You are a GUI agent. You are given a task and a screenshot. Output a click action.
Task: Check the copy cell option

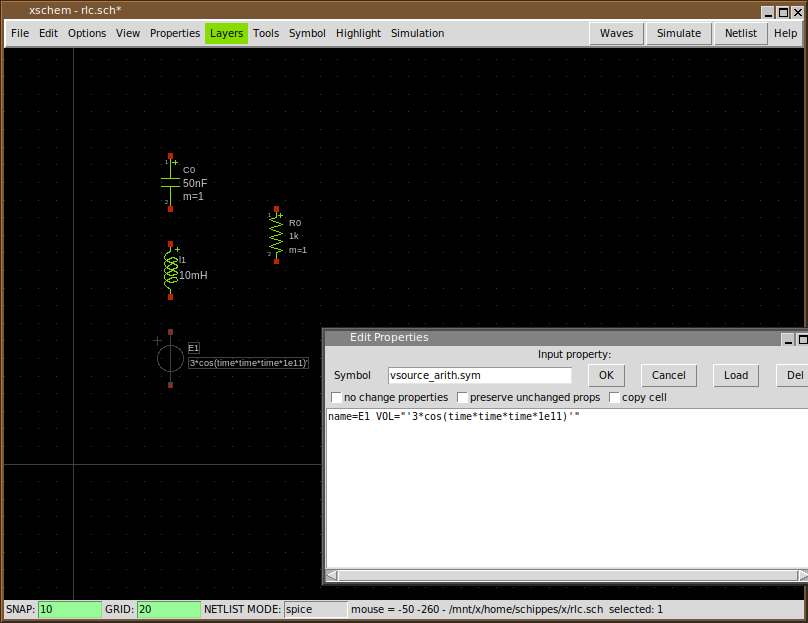click(x=614, y=398)
